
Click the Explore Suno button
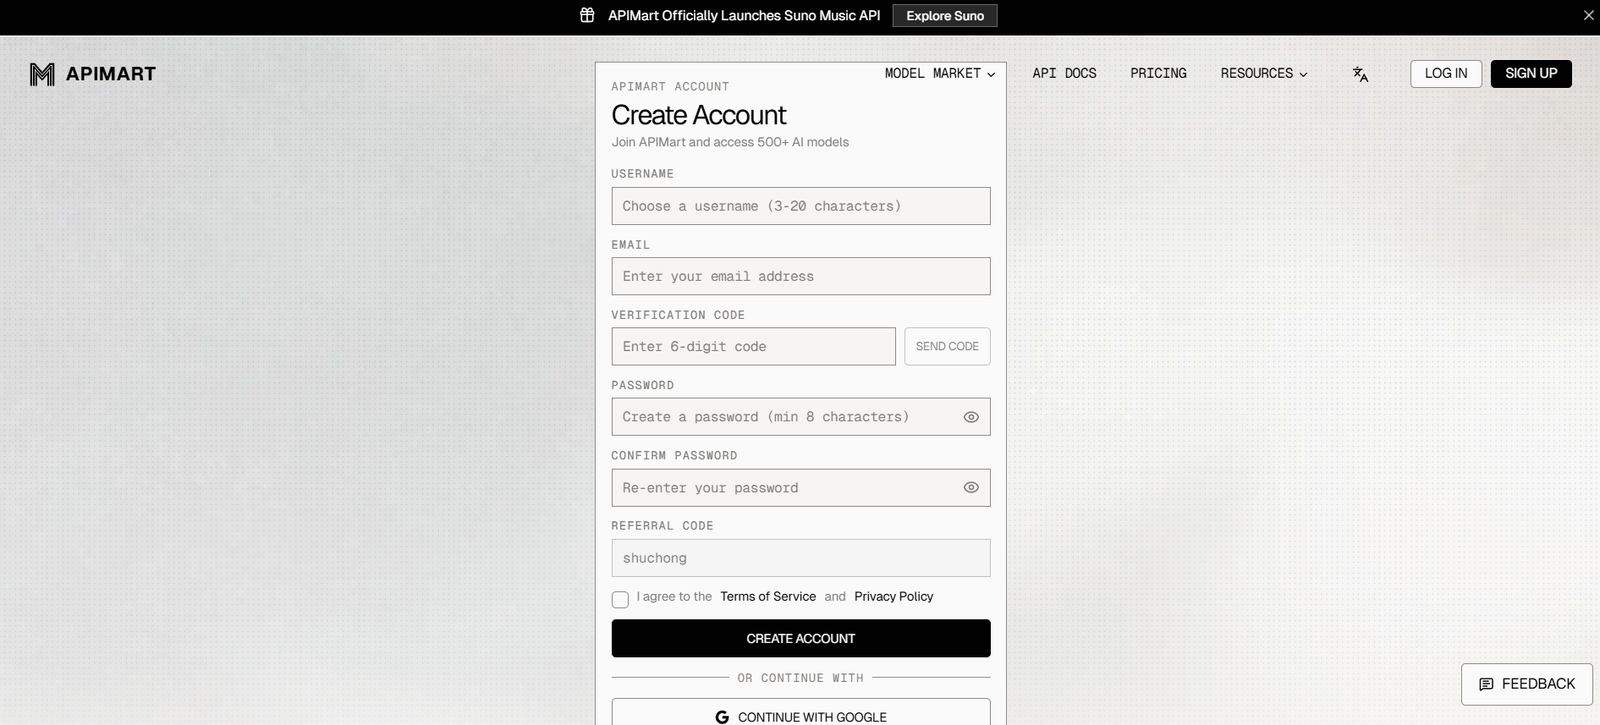click(x=945, y=16)
